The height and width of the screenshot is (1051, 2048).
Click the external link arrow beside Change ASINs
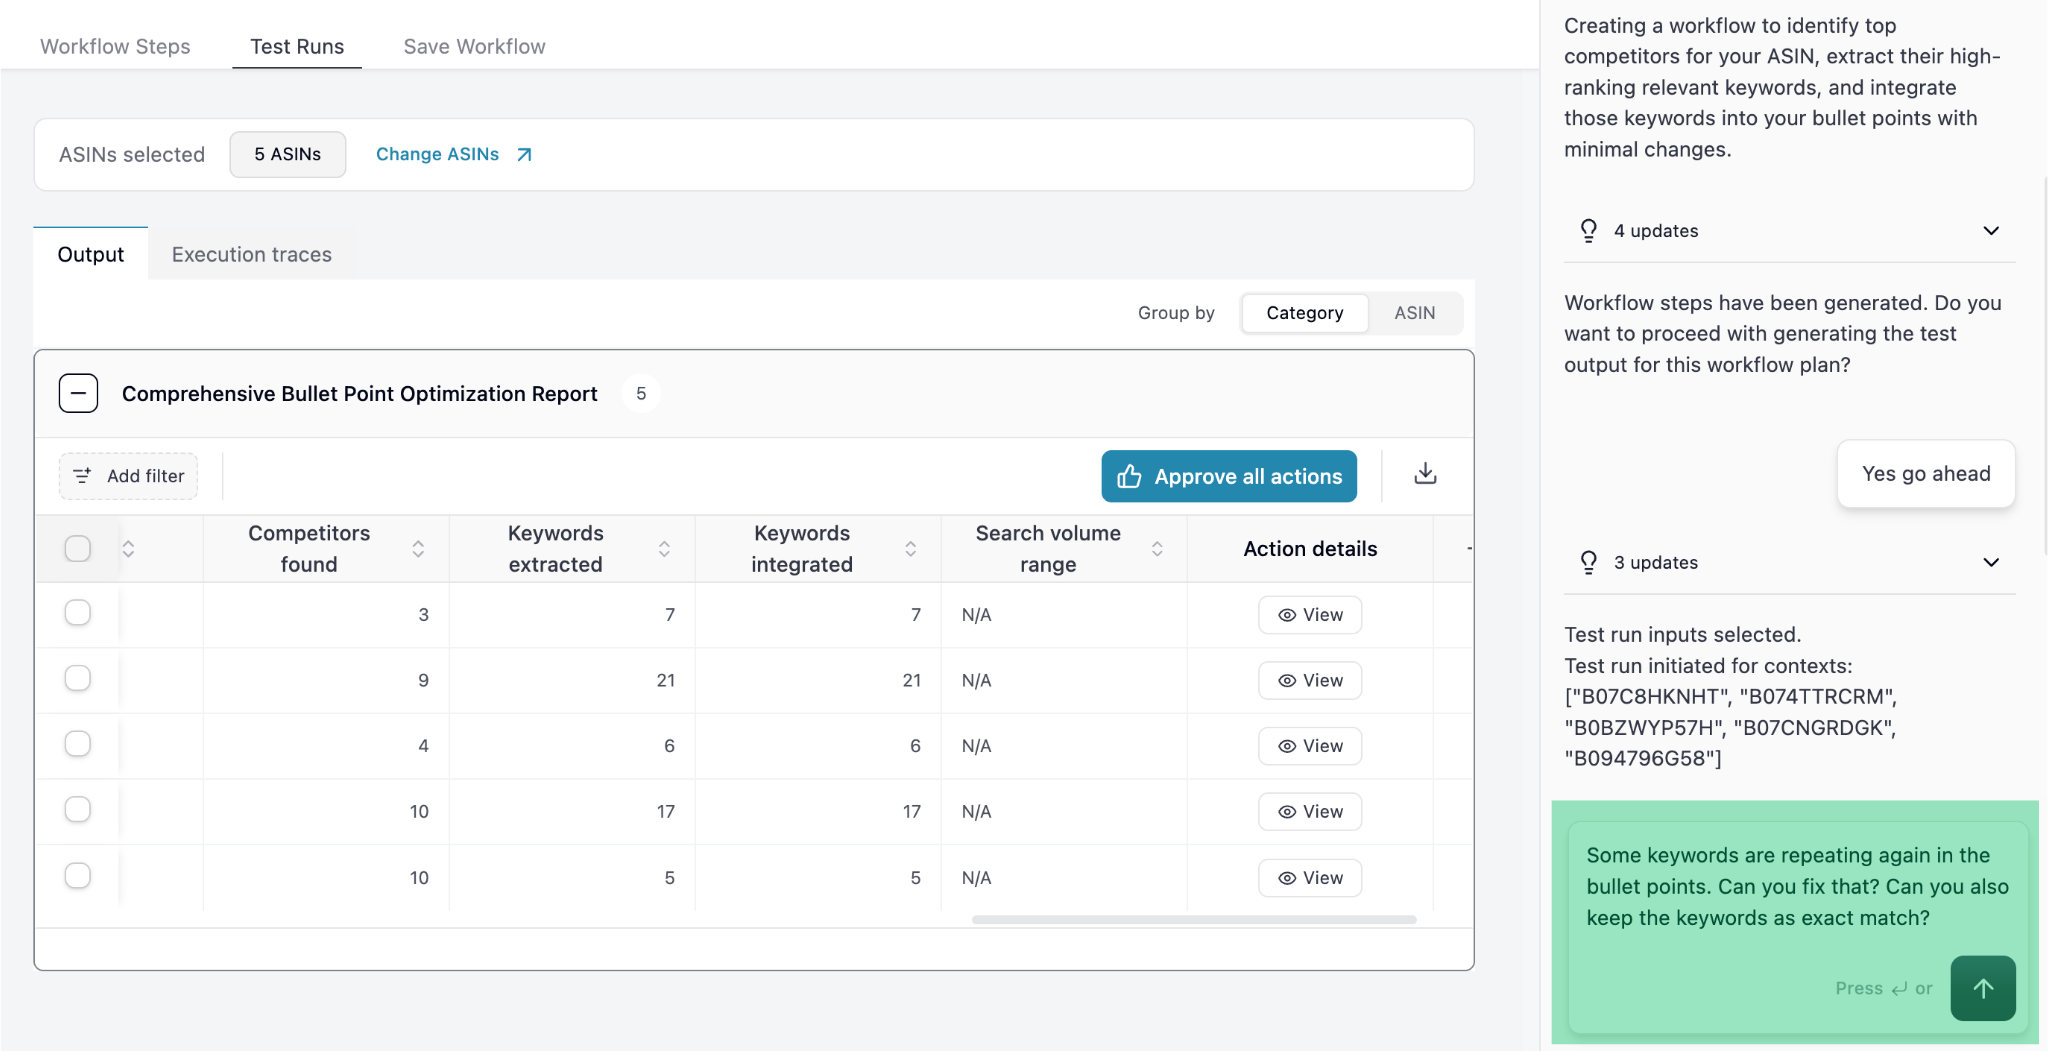pos(522,154)
